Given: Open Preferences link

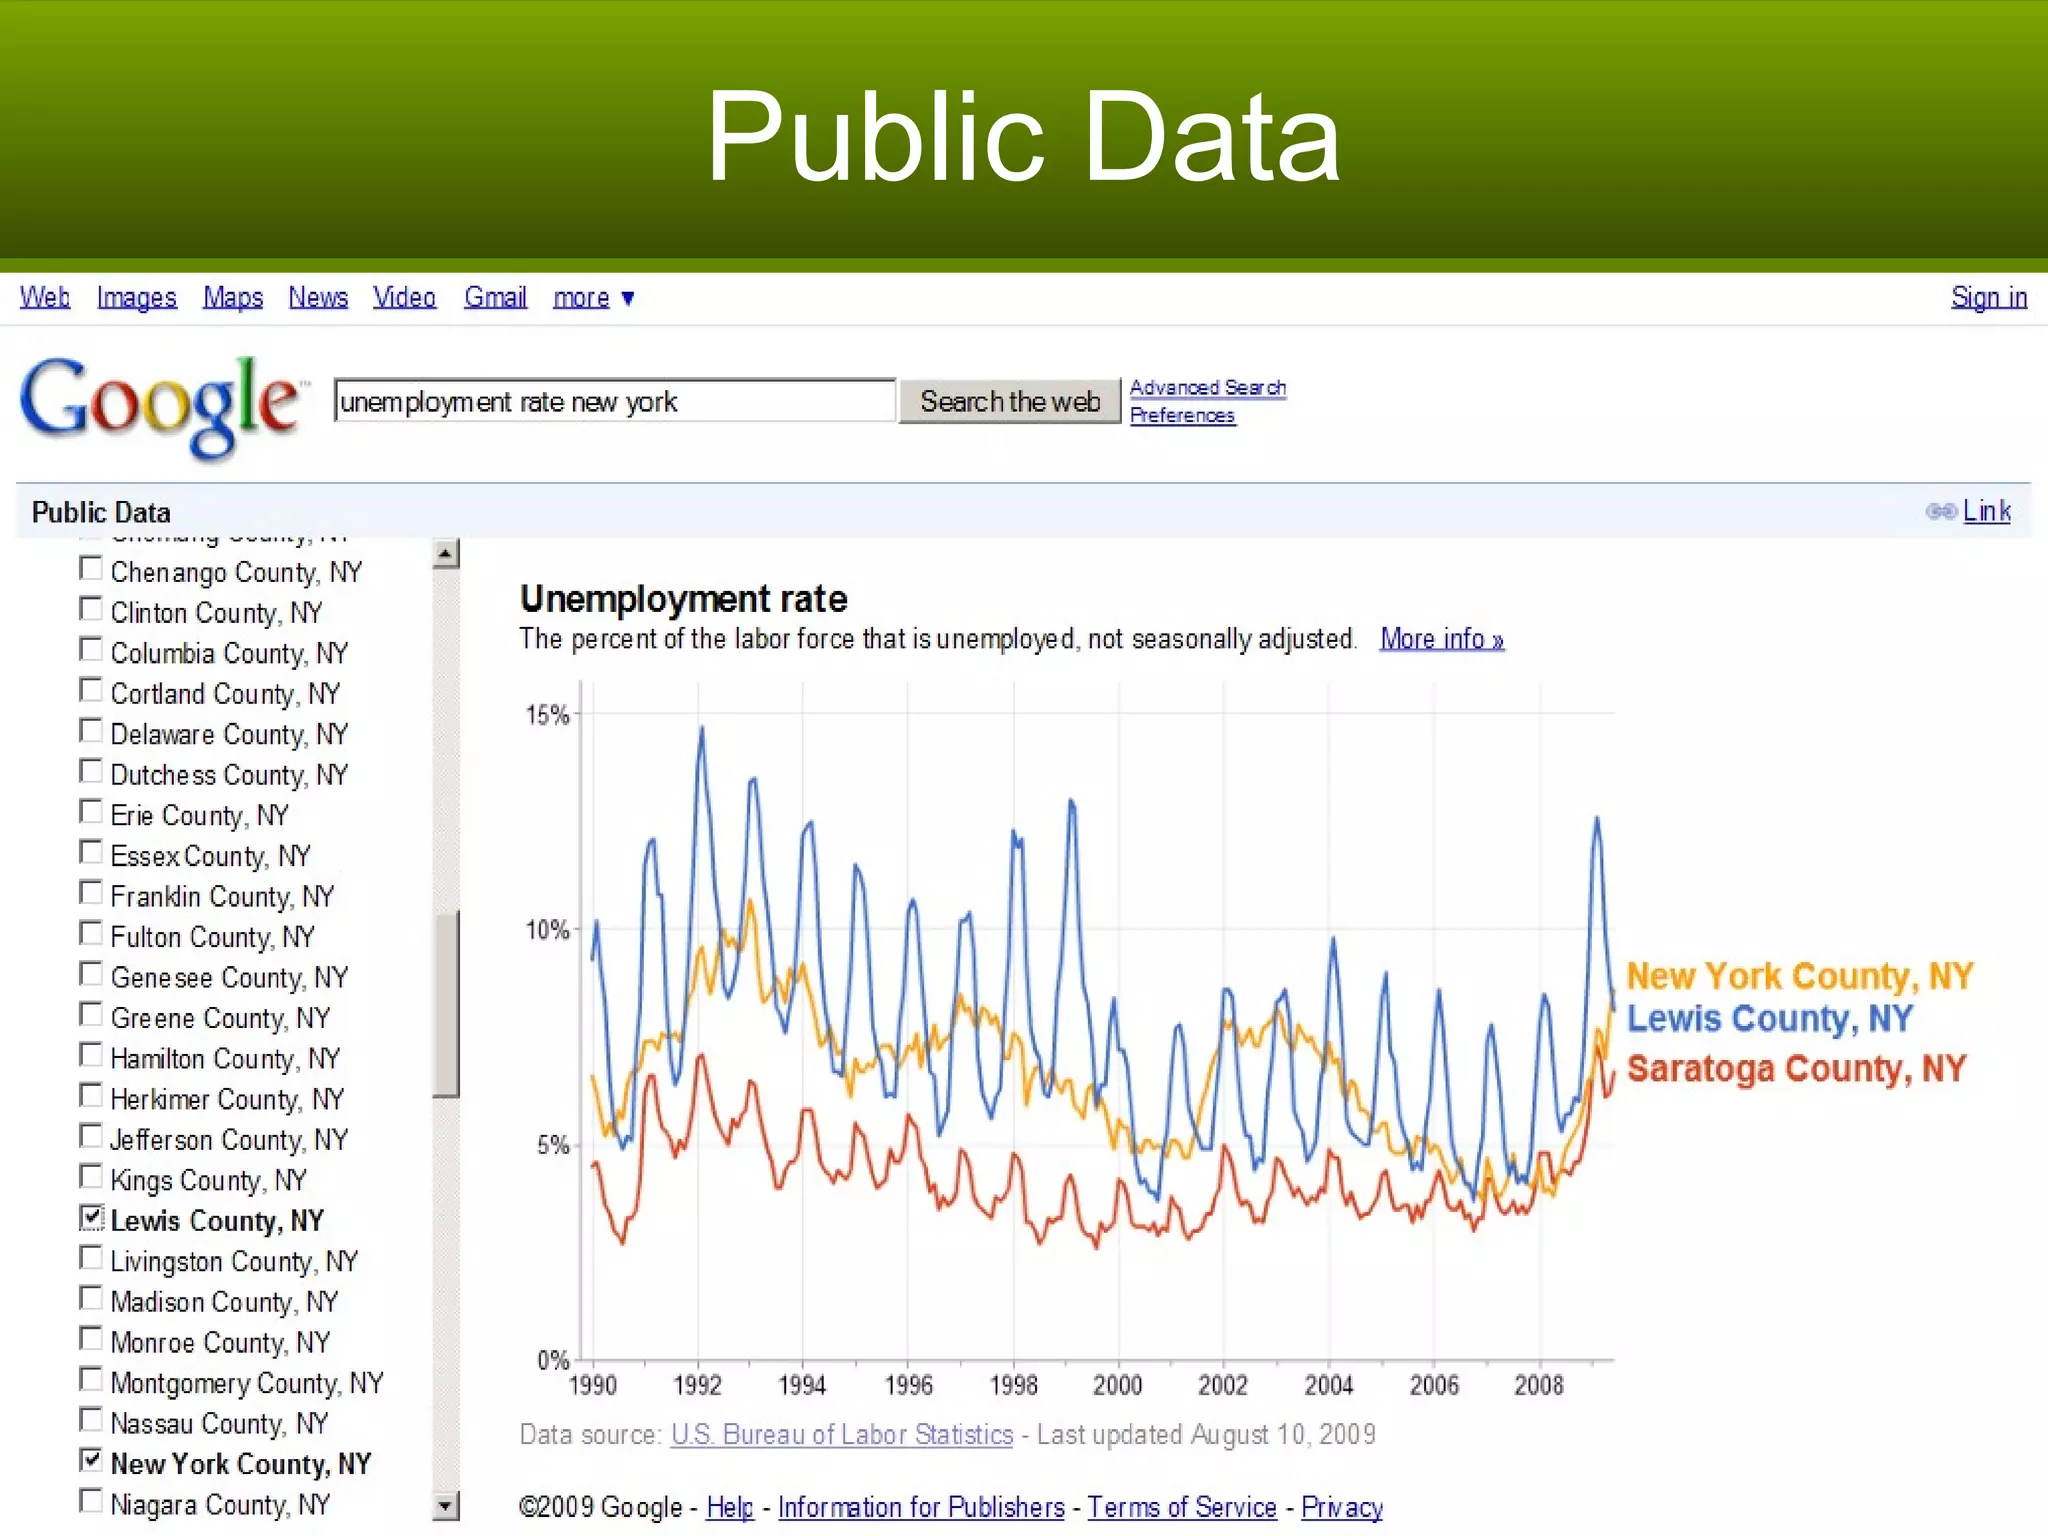Looking at the screenshot, I should 1183,415.
